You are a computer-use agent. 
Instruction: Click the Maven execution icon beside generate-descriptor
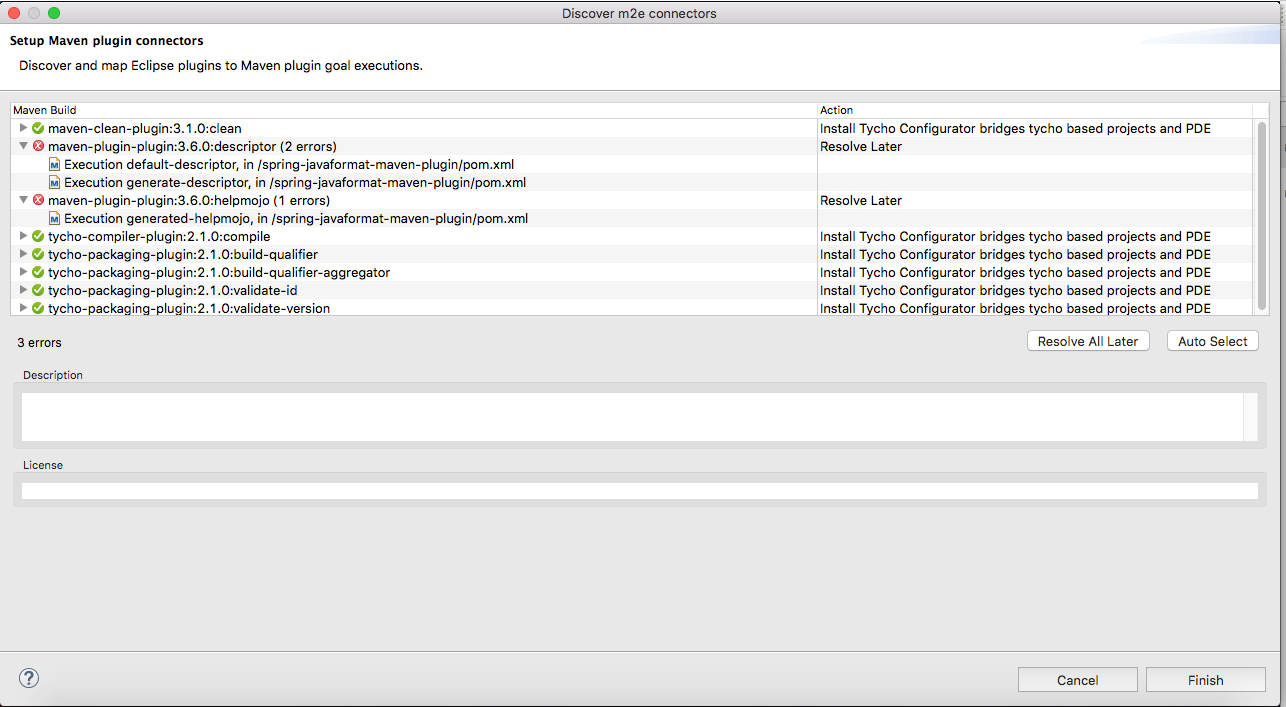[x=54, y=182]
